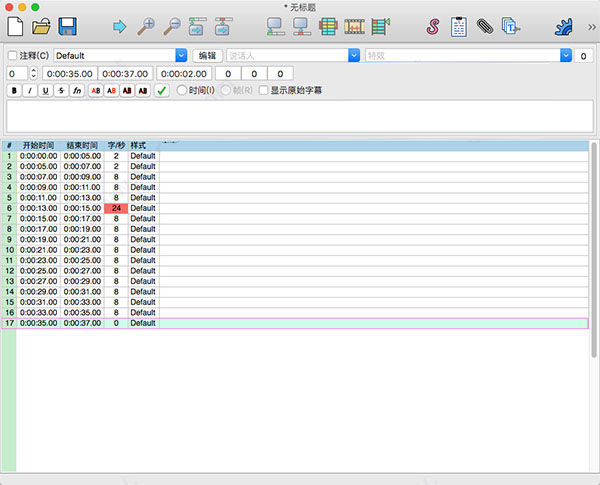
Task: Open script properties notepad icon
Action: click(x=459, y=27)
